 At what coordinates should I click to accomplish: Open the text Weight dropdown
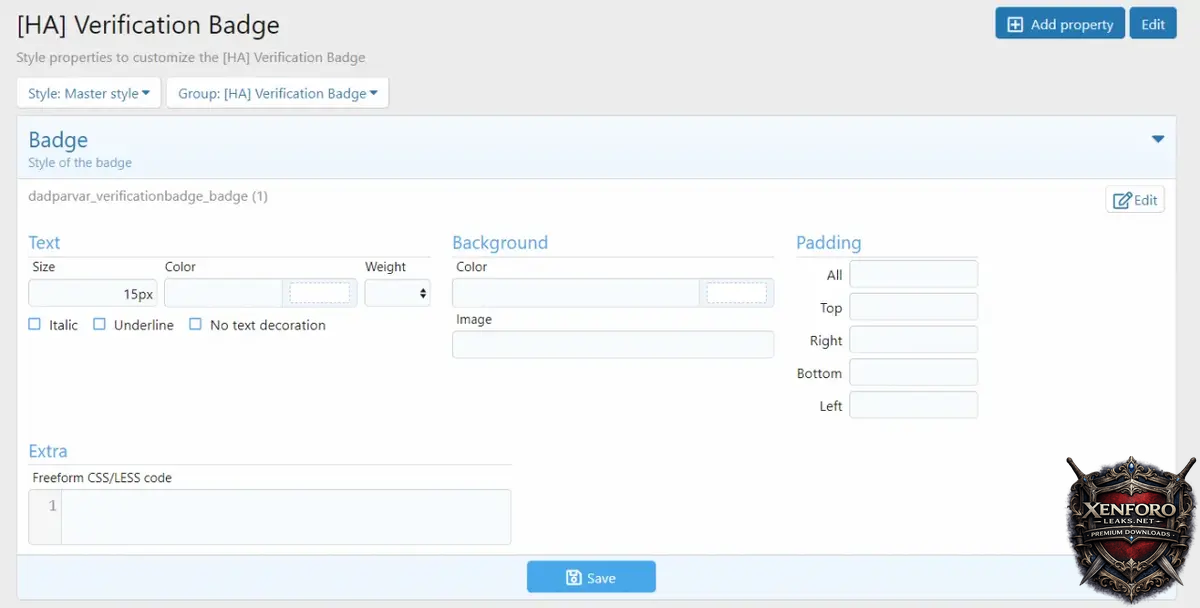397,293
